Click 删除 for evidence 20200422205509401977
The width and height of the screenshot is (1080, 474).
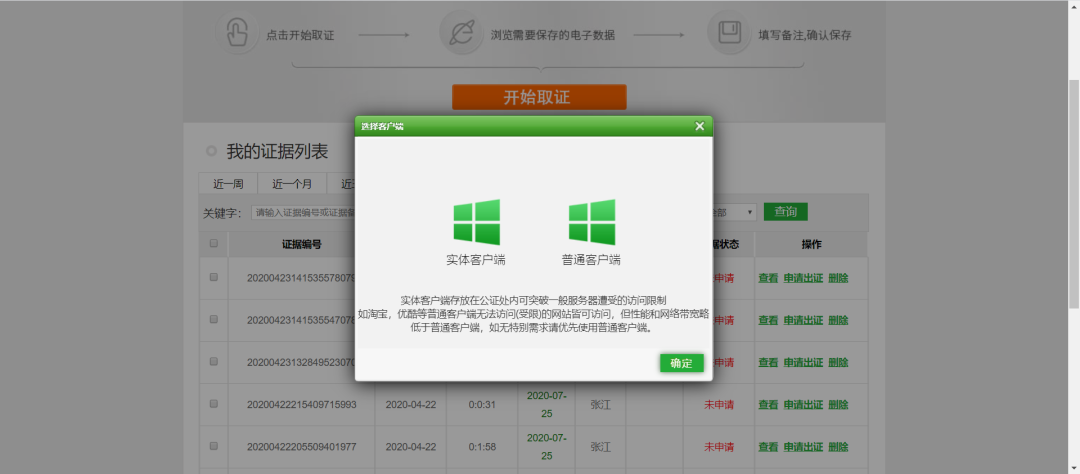click(838, 447)
